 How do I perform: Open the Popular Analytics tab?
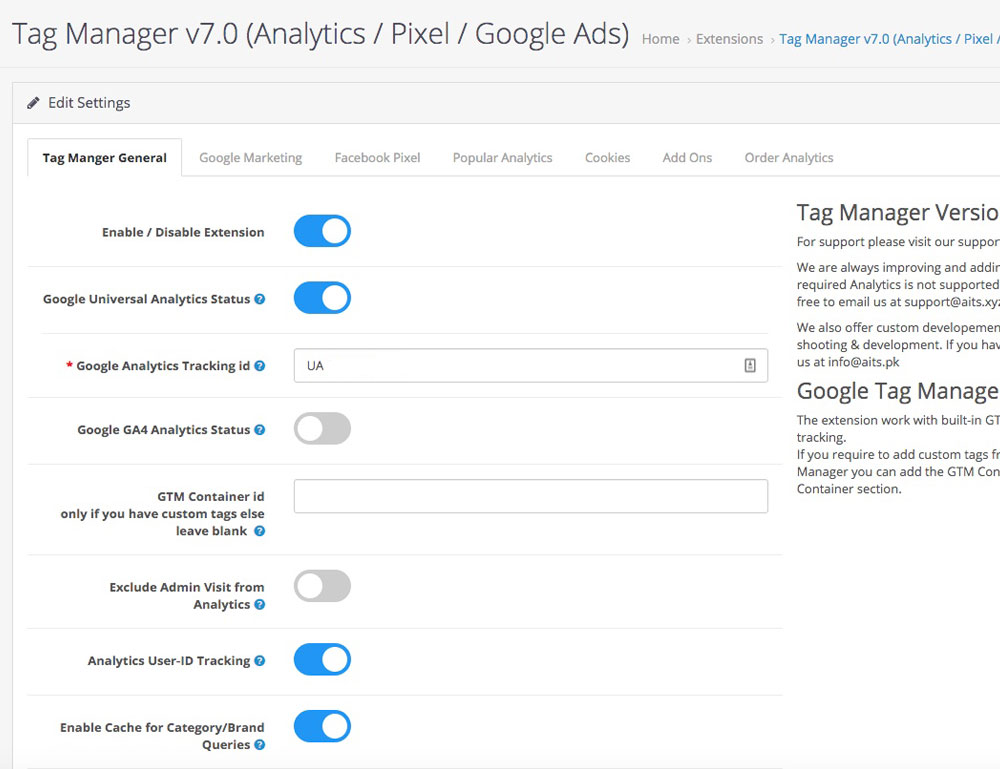(503, 157)
